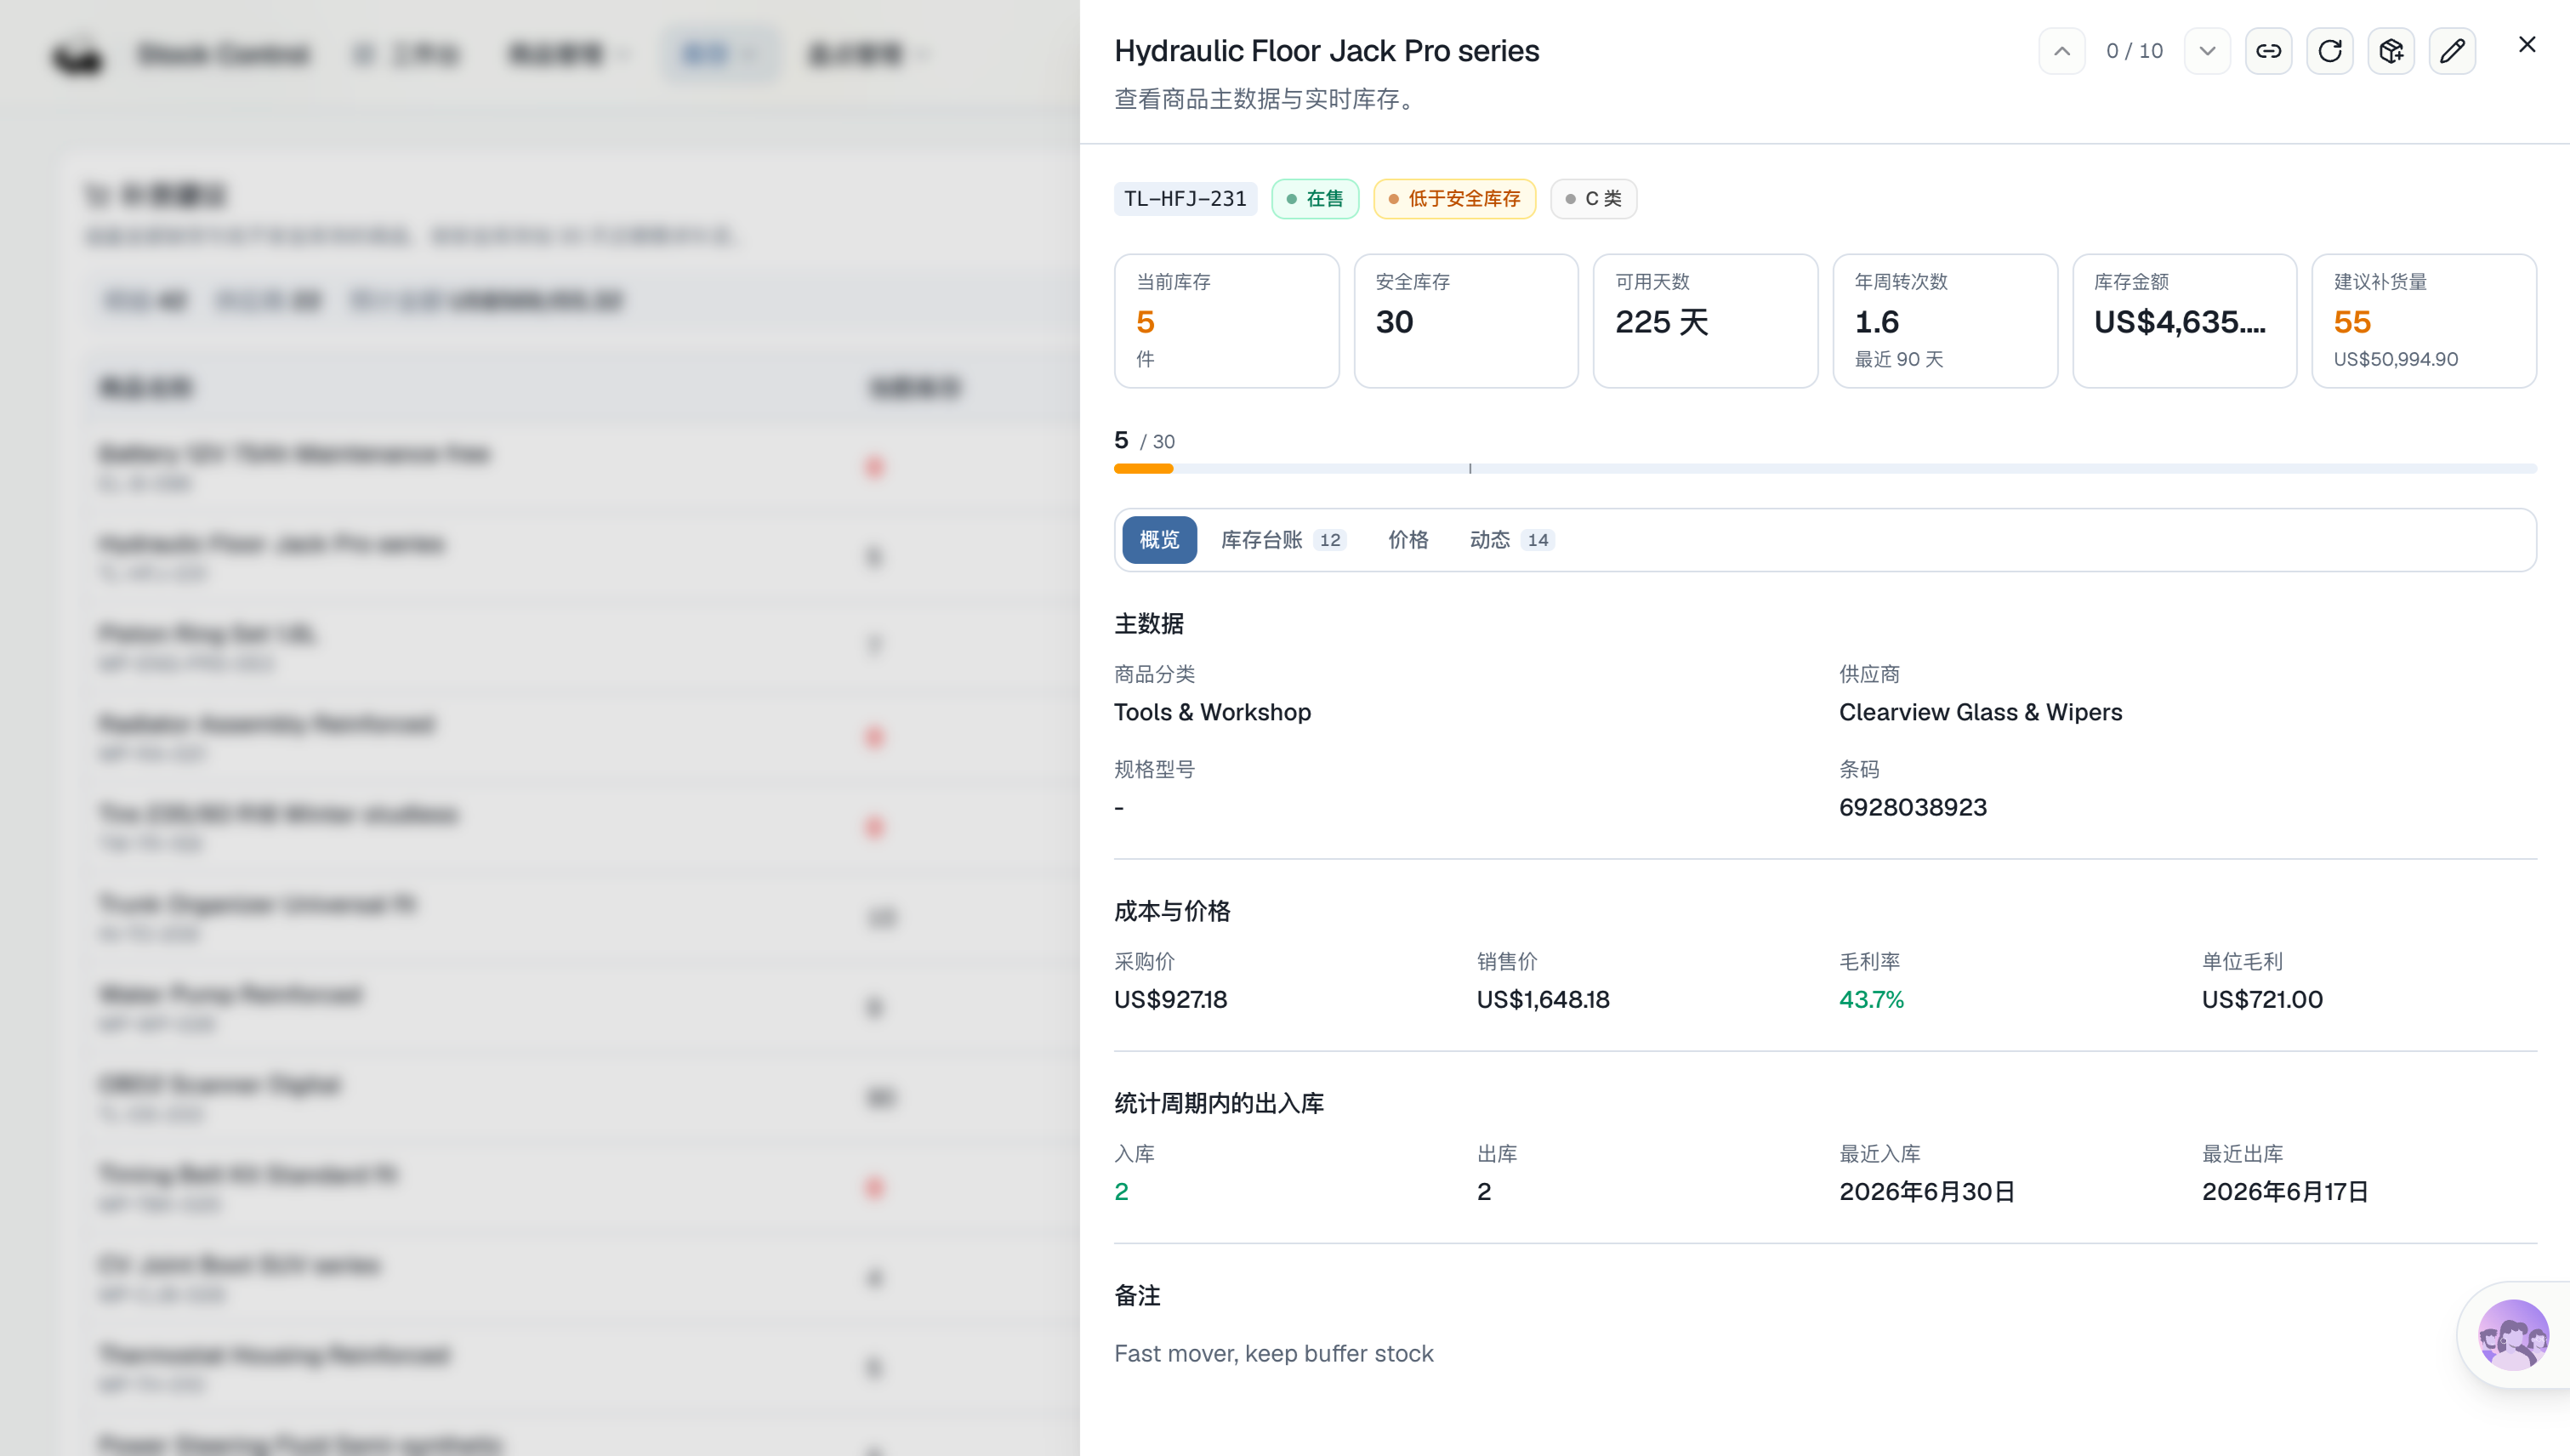Click the C 类 classification badge
The height and width of the screenshot is (1456, 2570).
point(1593,198)
